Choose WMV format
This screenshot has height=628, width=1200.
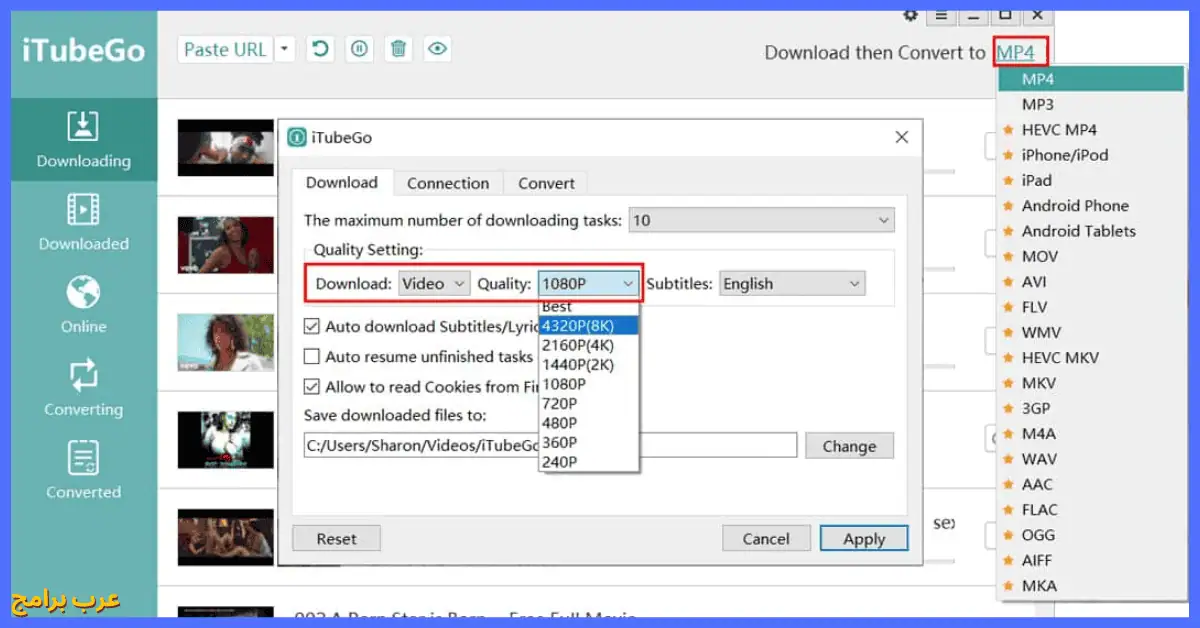1090,332
